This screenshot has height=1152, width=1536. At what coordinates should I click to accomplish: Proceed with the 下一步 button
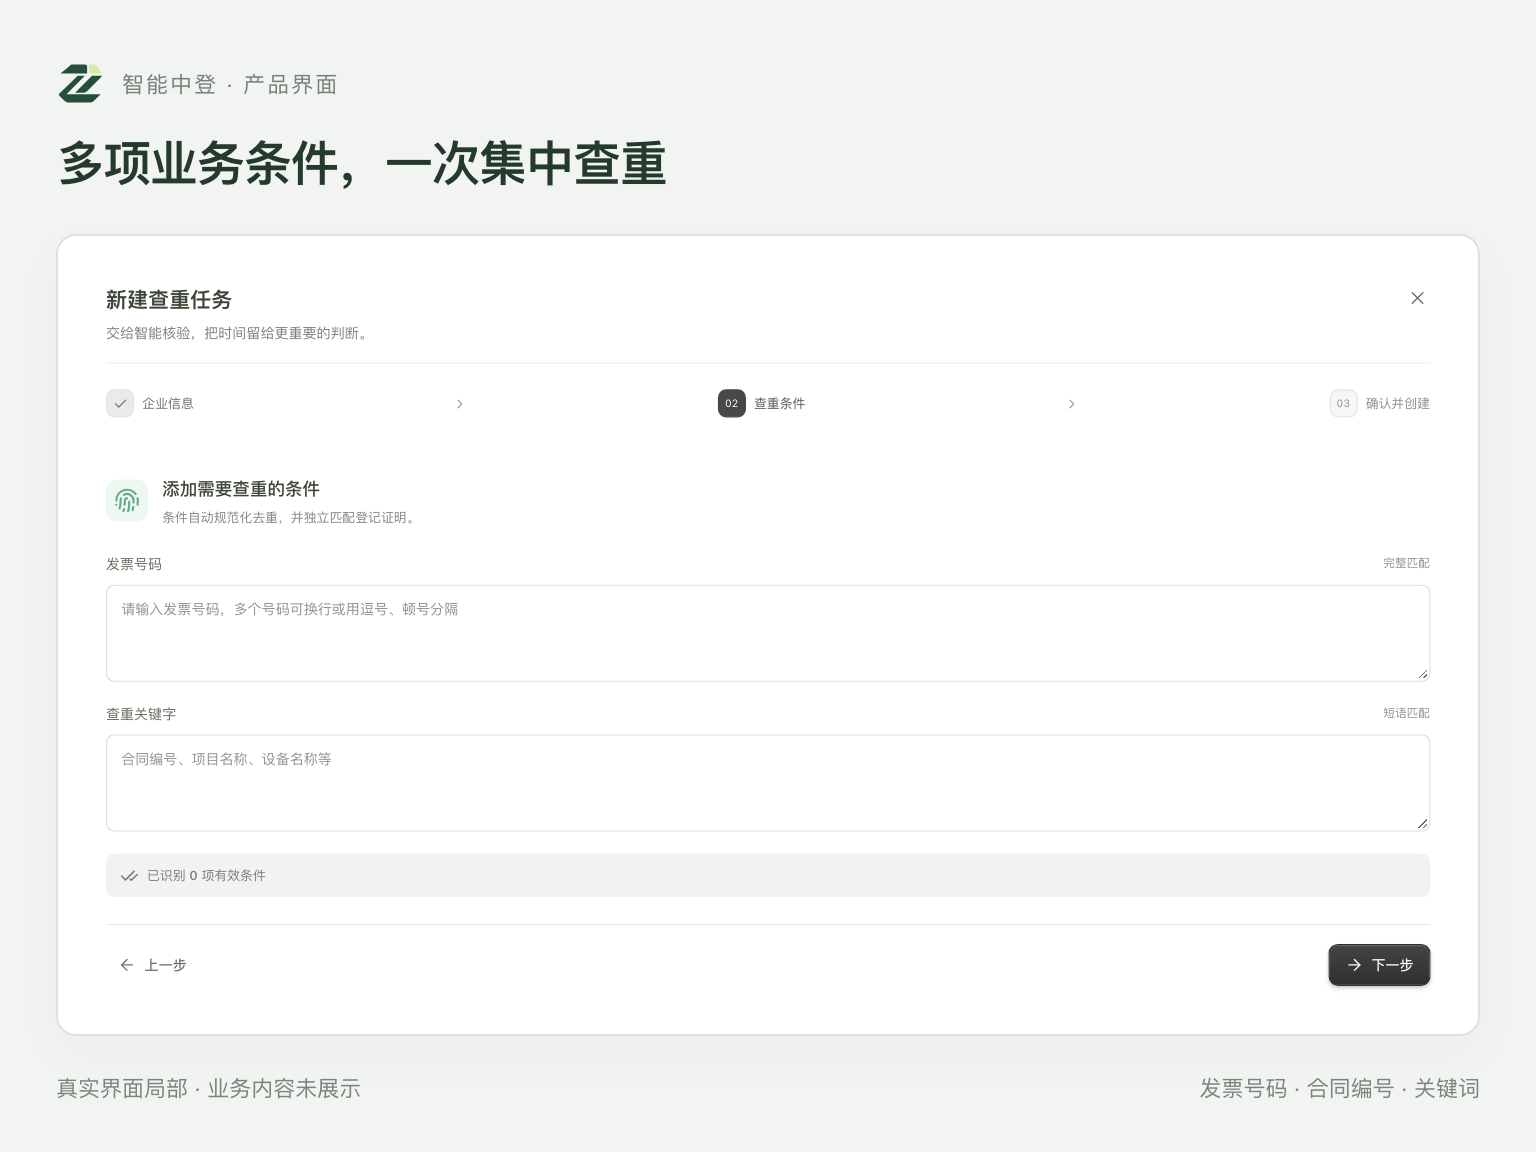pyautogui.click(x=1379, y=965)
